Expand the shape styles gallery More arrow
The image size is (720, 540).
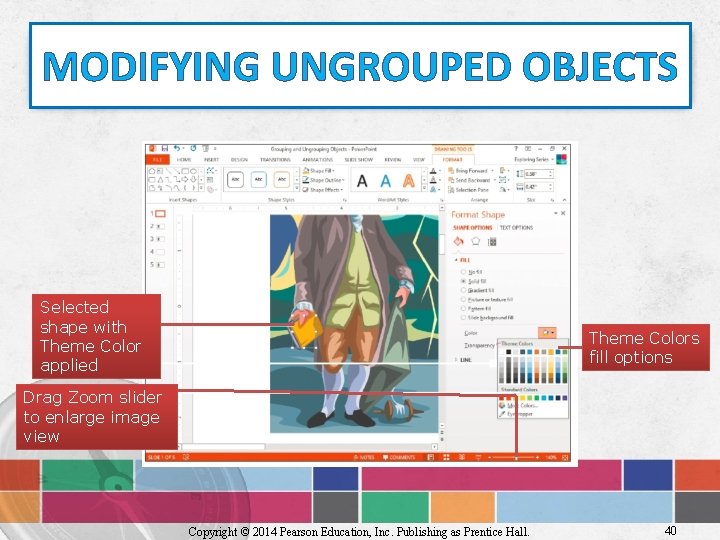pyautogui.click(x=297, y=189)
